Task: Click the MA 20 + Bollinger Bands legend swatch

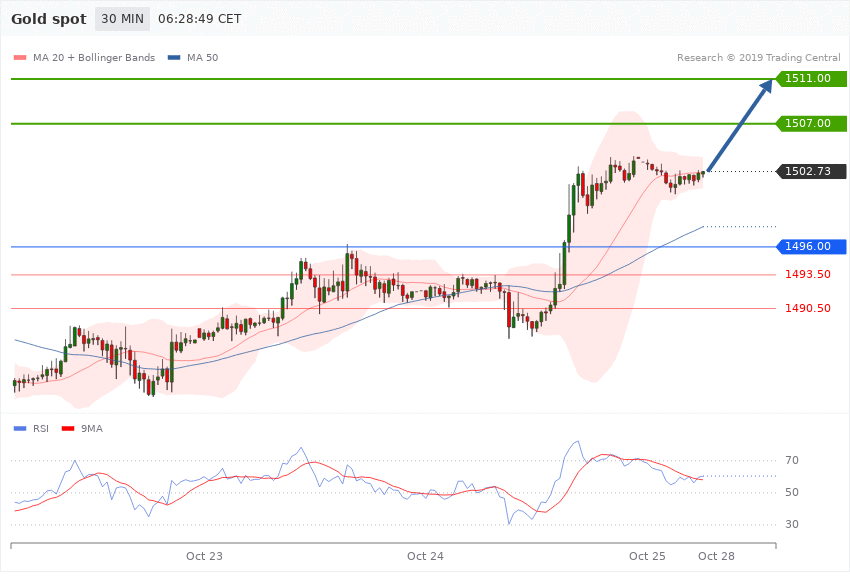Action: click(x=20, y=58)
